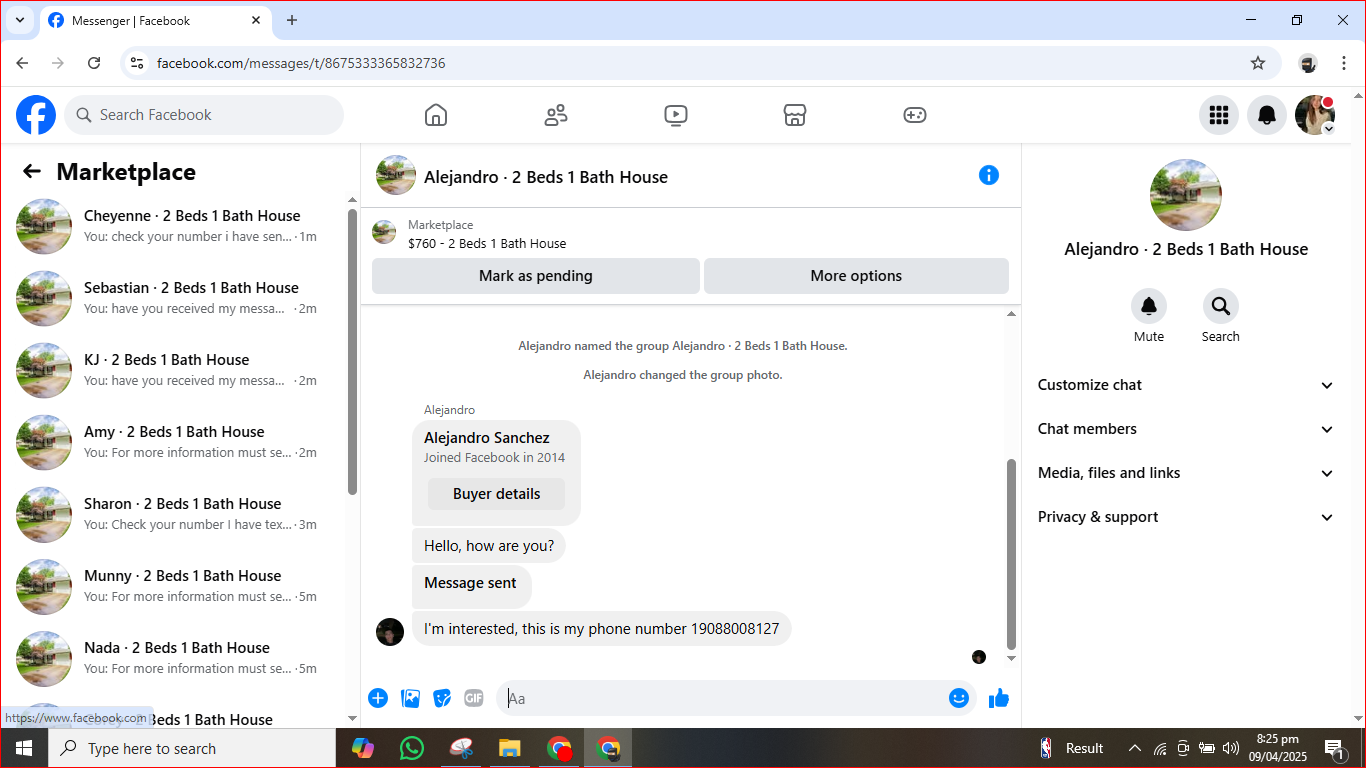Image resolution: width=1366 pixels, height=768 pixels.
Task: Click the chat messages scrollbar thumb
Action: click(x=1011, y=554)
